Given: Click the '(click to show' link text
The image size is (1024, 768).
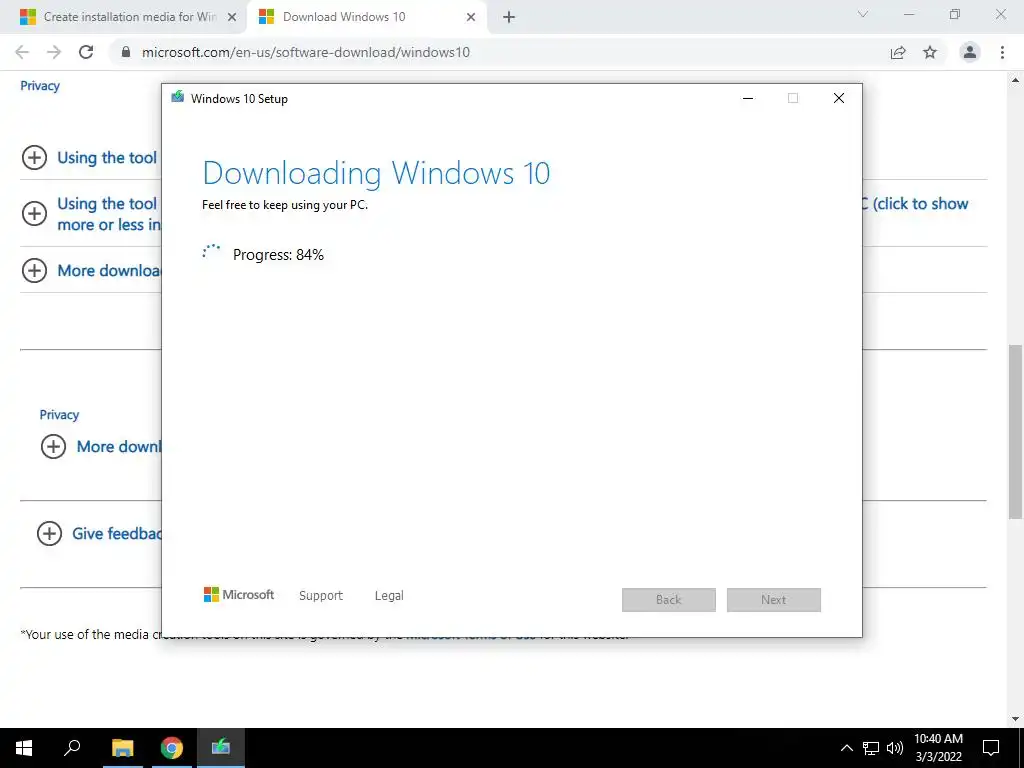Looking at the screenshot, I should pos(920,204).
